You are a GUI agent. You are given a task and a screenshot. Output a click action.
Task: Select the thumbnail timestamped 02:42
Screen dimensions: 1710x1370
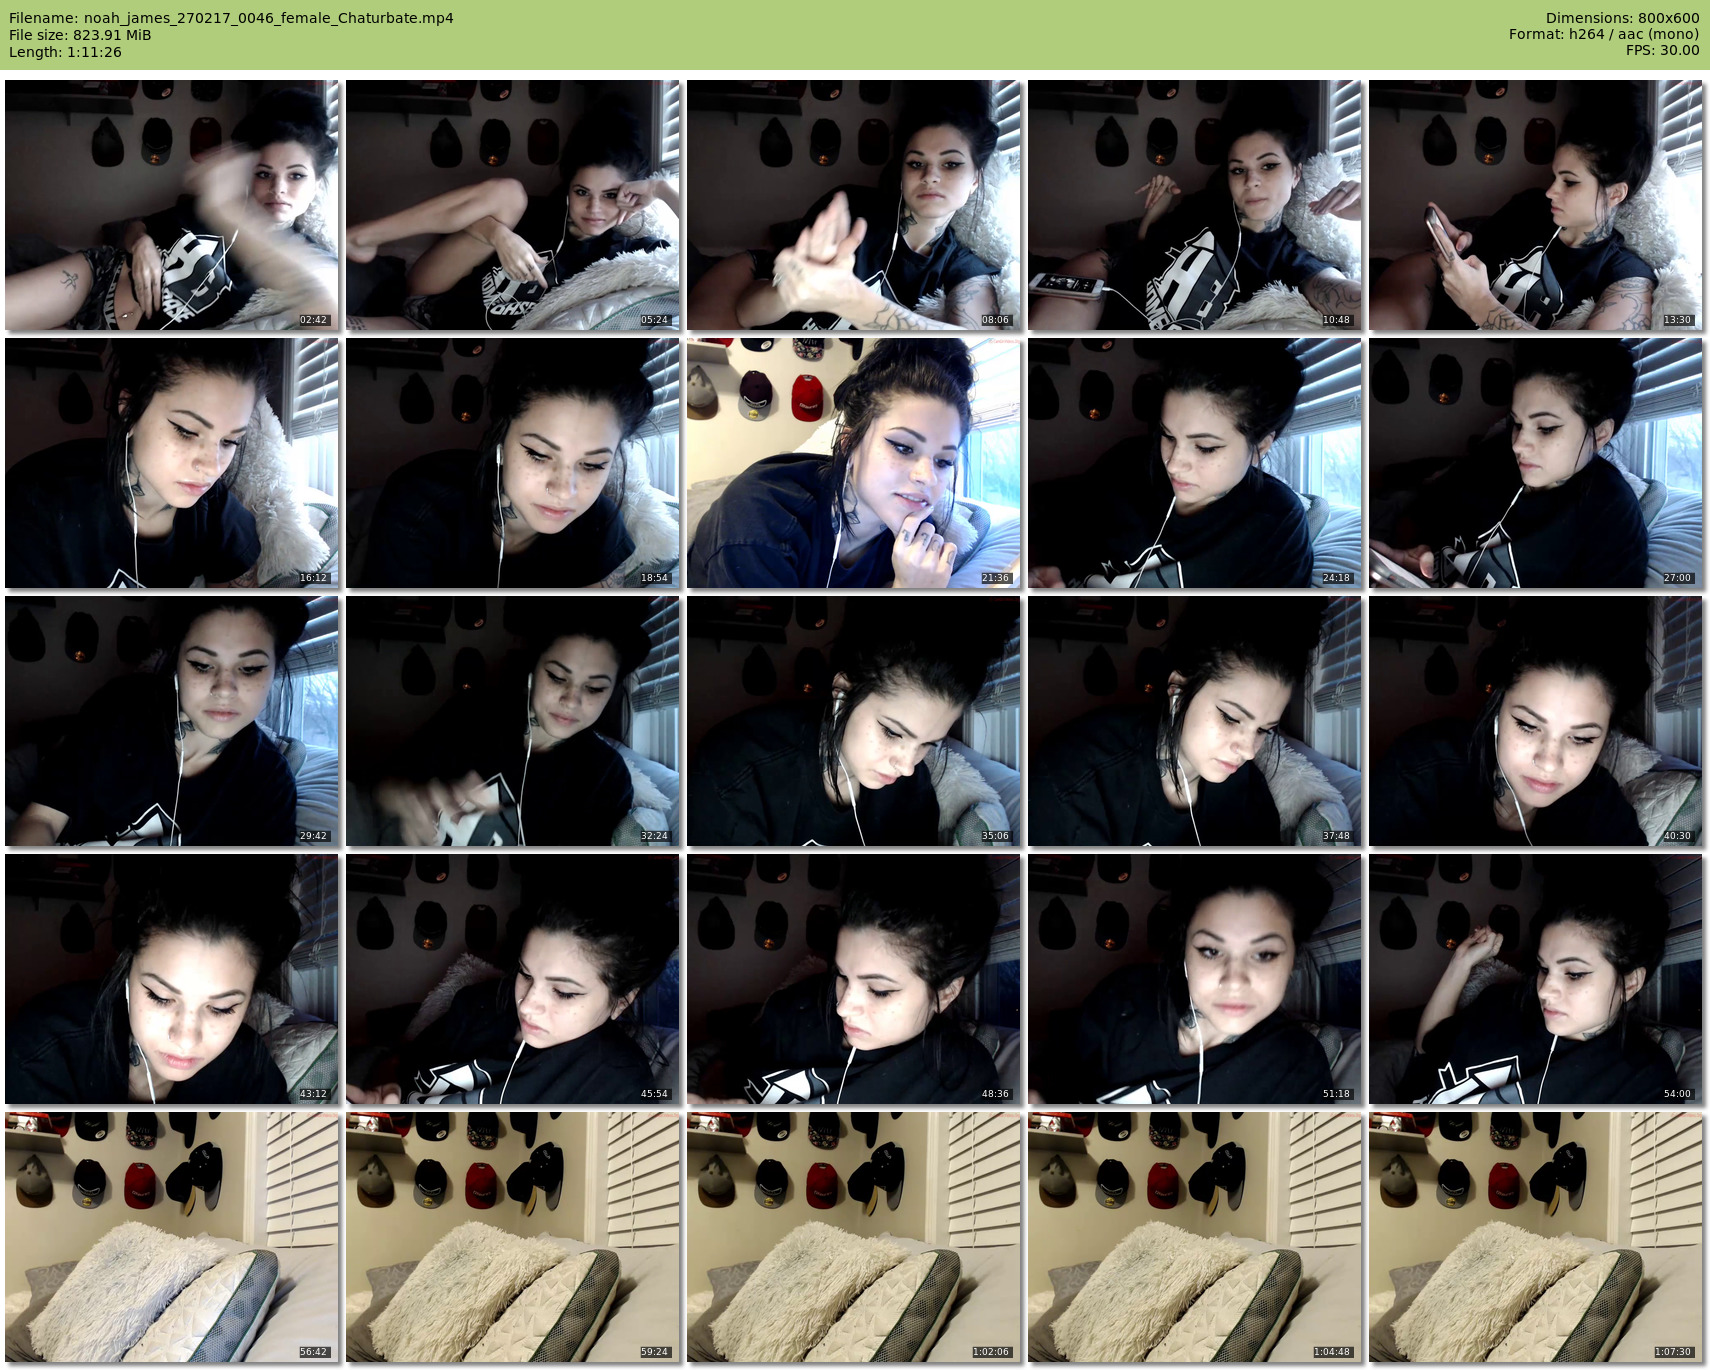coord(172,205)
